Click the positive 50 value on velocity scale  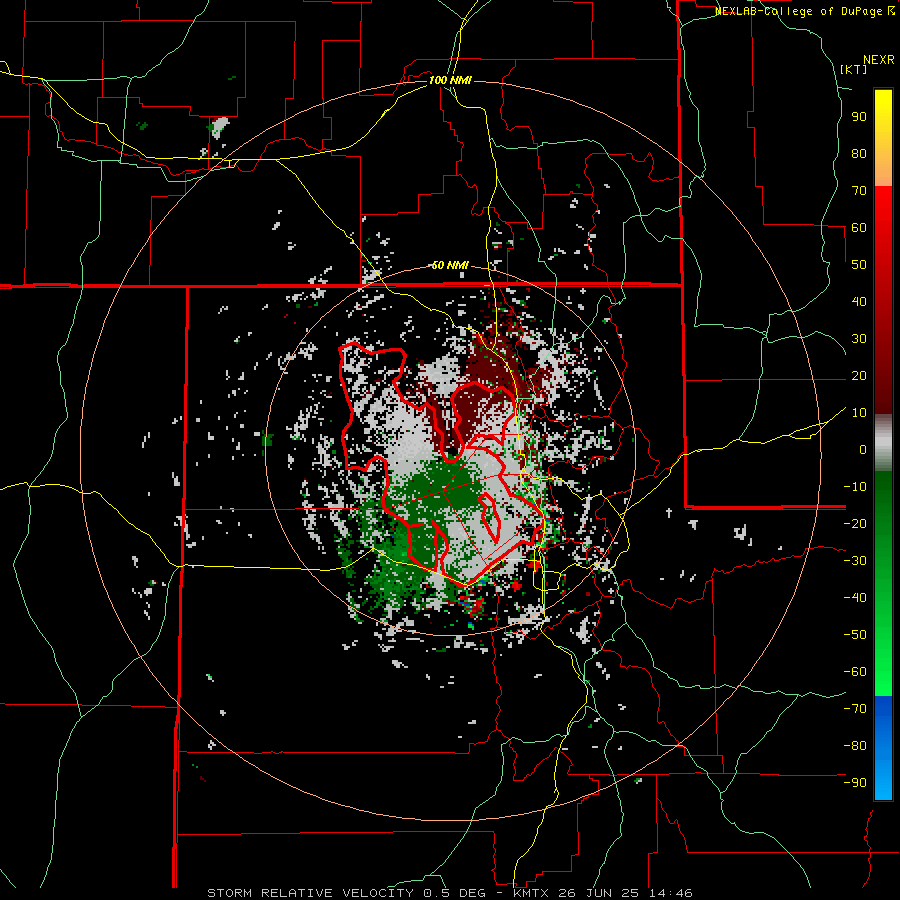pyautogui.click(x=859, y=265)
